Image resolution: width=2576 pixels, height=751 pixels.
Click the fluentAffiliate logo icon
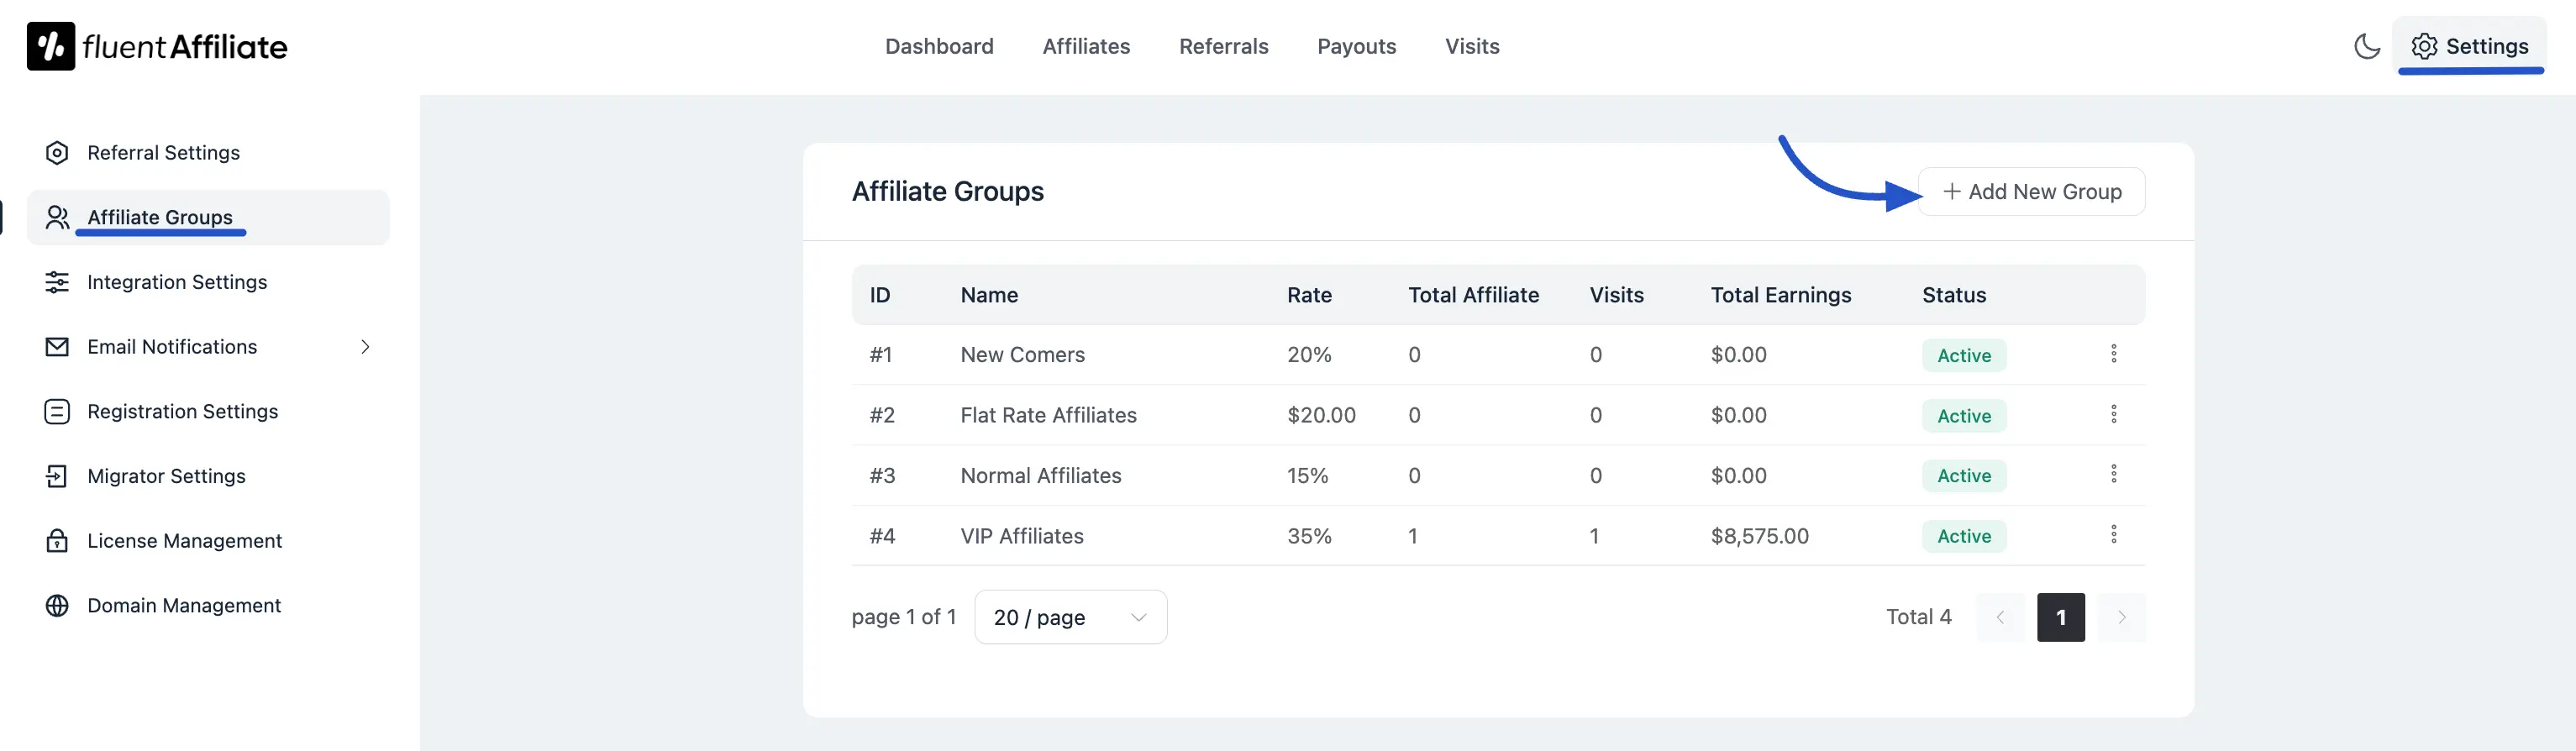click(50, 46)
